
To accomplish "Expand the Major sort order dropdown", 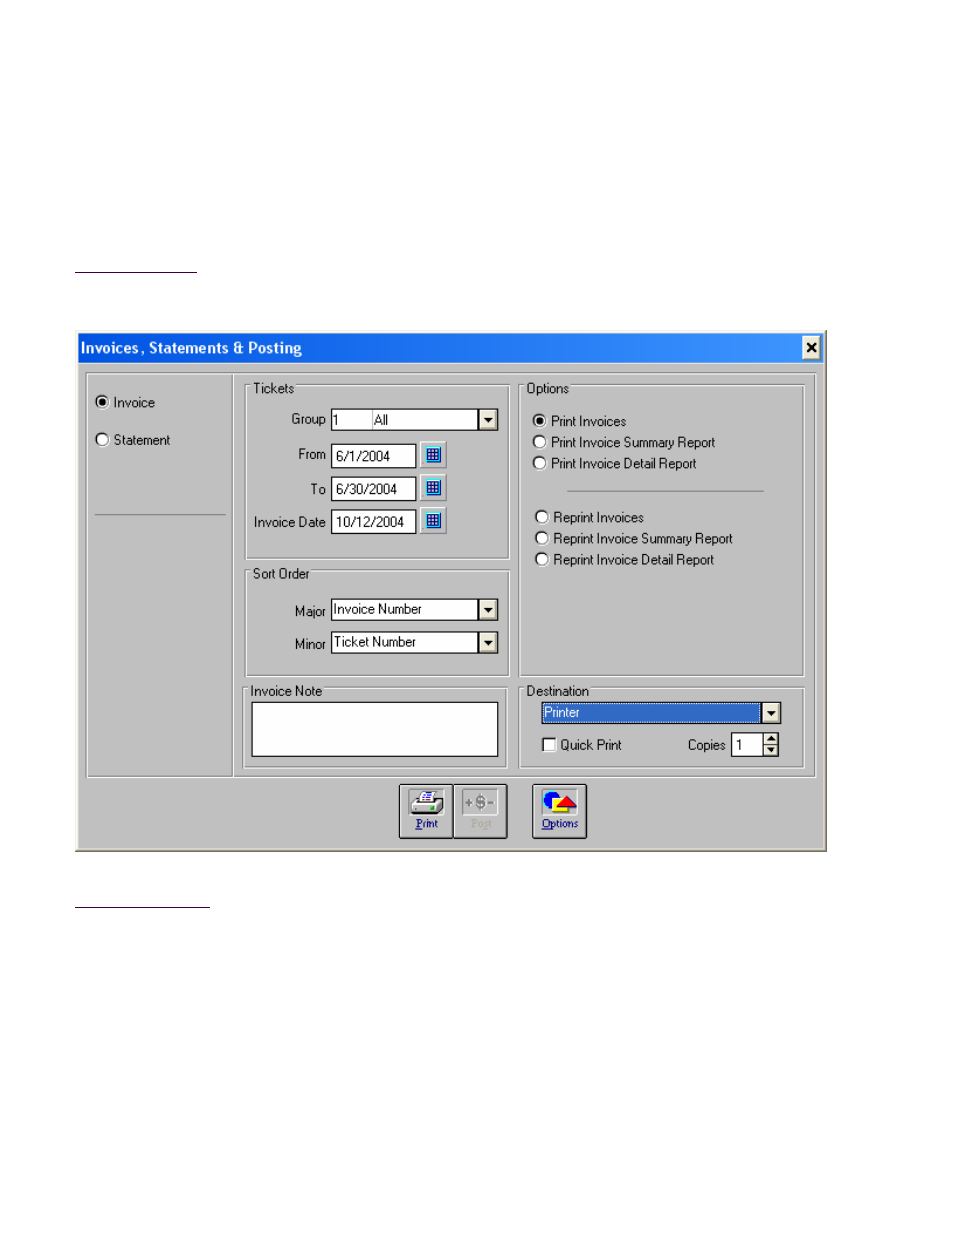I will pos(488,610).
